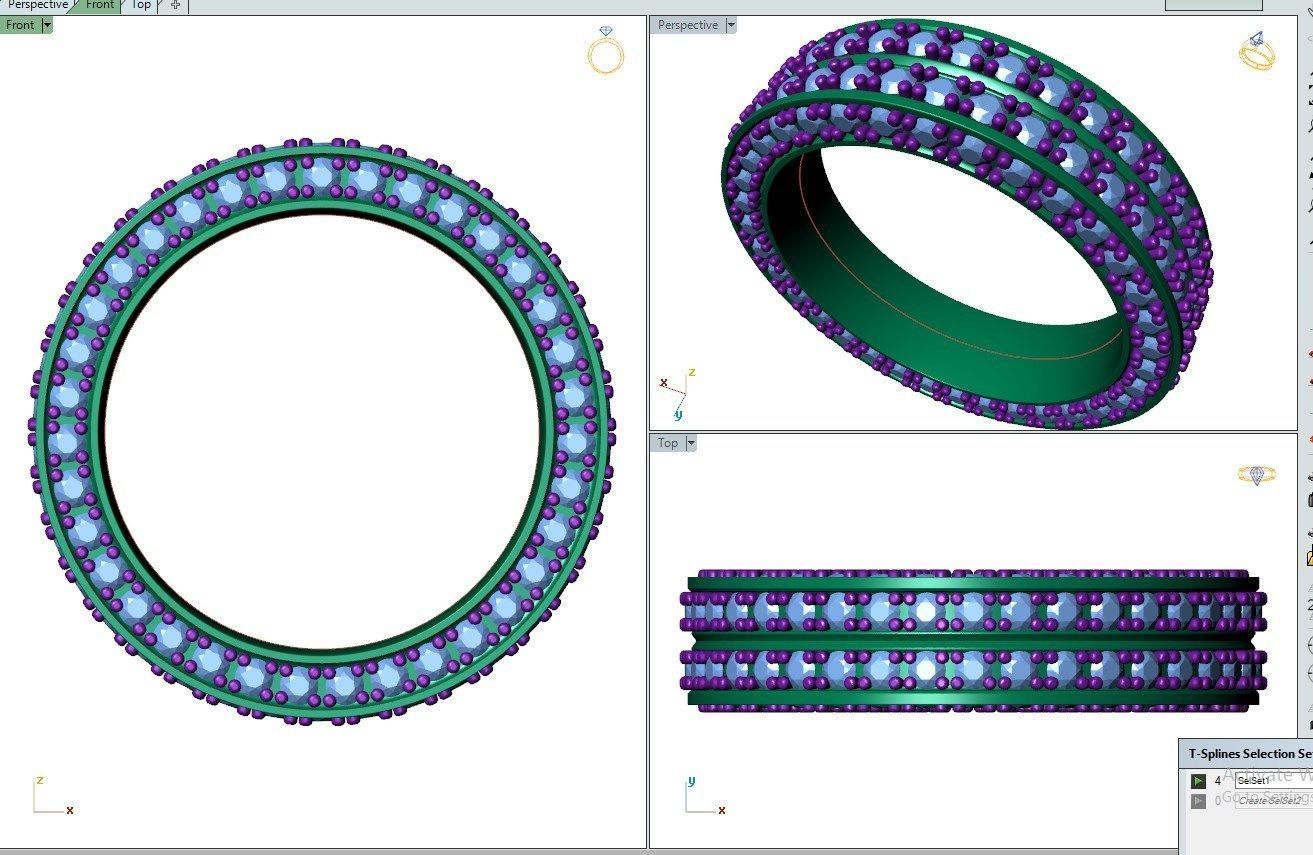Switch to the Top tab
The image size is (1313, 855).
tap(140, 5)
